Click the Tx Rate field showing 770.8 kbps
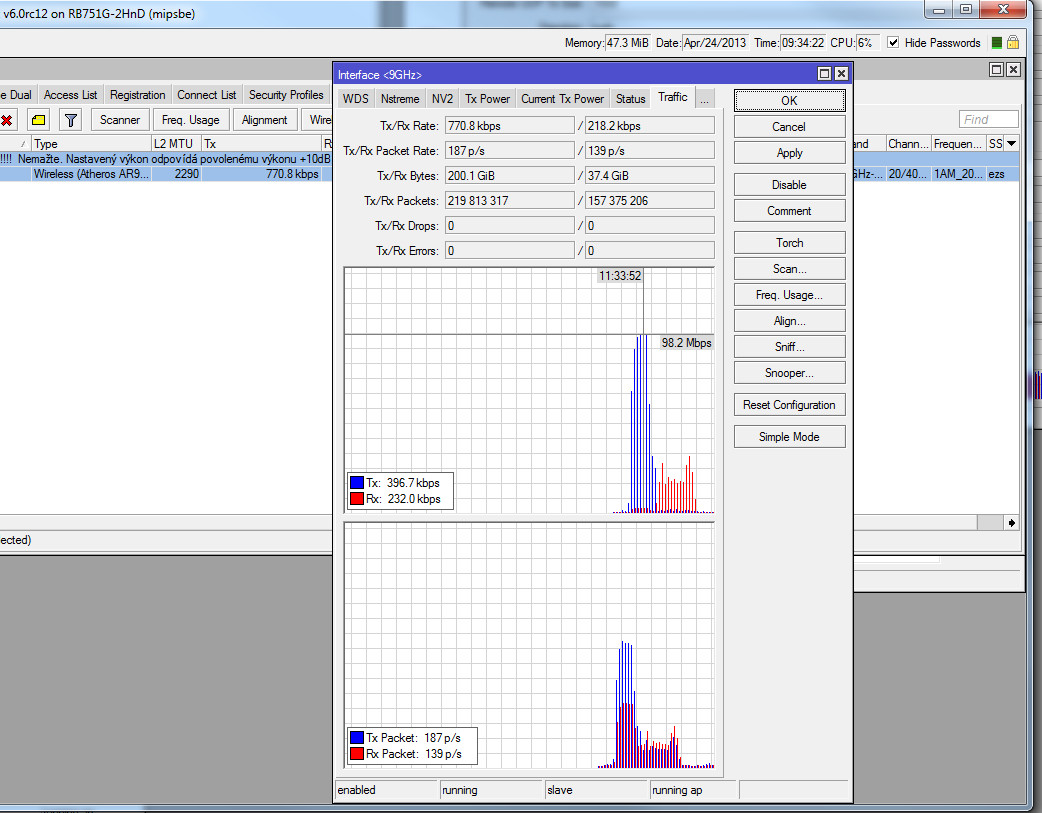 coord(509,126)
